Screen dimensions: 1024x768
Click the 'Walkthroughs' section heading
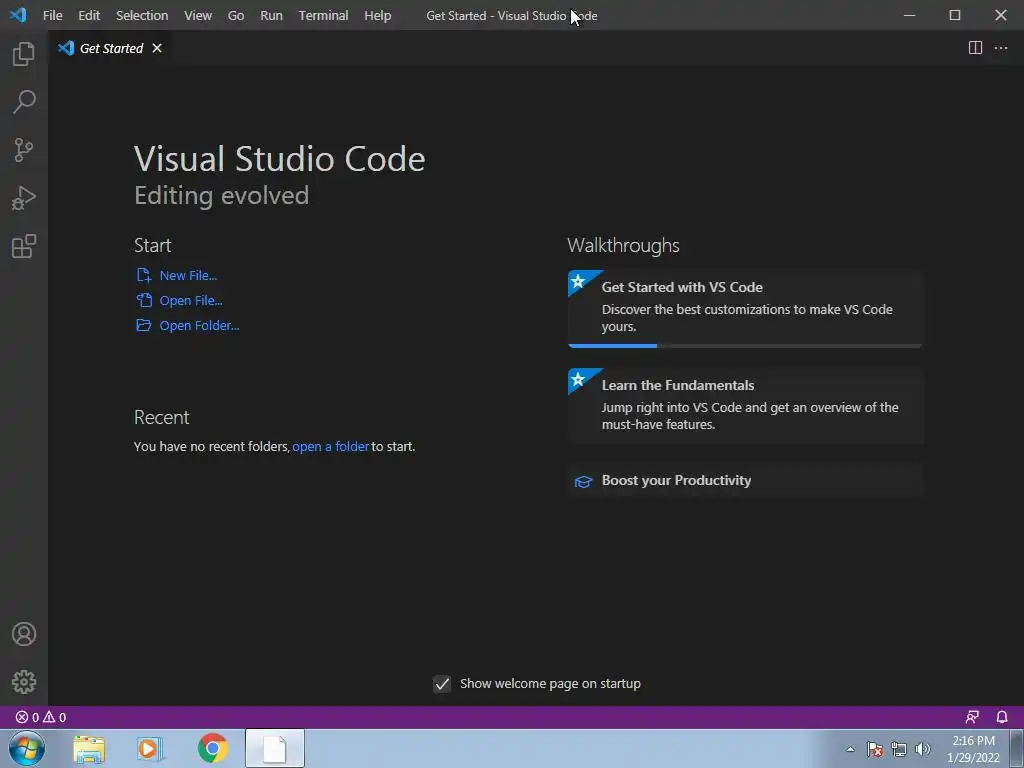click(x=623, y=246)
